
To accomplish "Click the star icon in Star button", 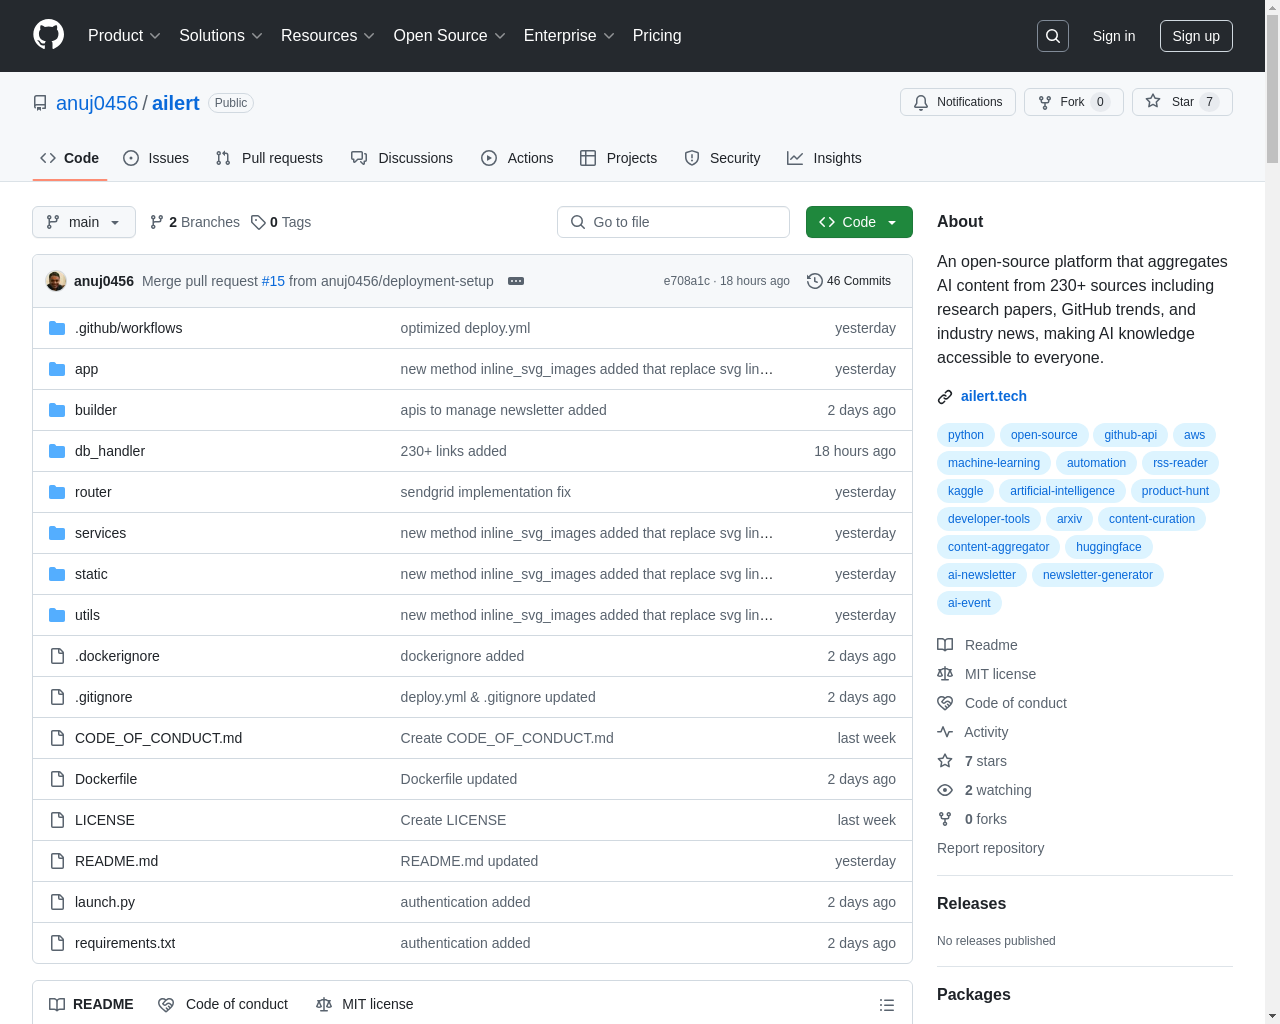I will (1153, 101).
